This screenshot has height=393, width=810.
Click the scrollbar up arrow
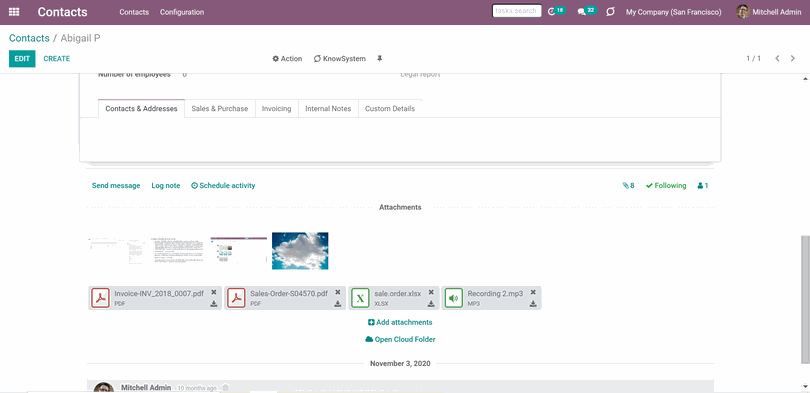coord(805,78)
